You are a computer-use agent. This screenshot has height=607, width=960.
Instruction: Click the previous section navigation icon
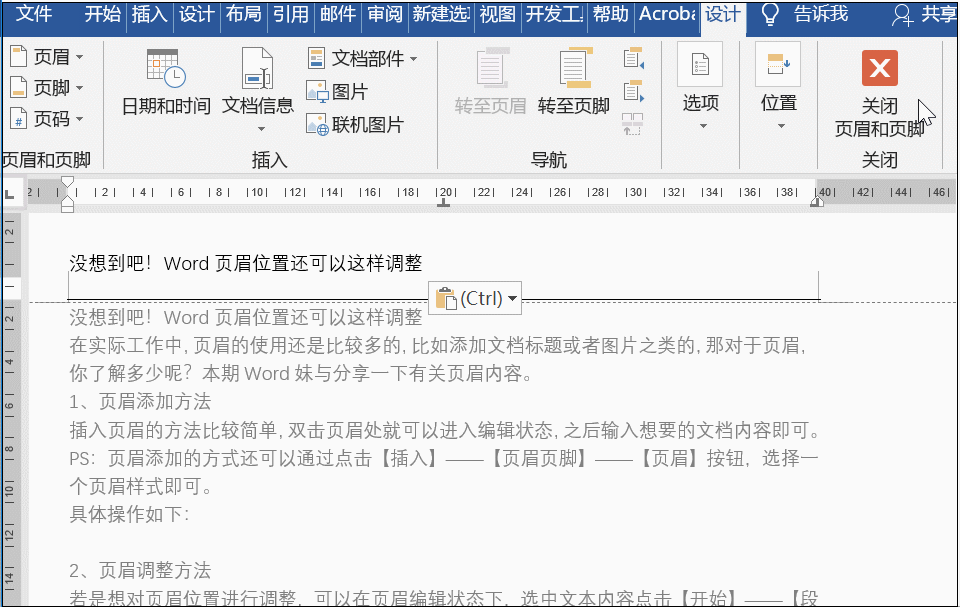(x=633, y=58)
